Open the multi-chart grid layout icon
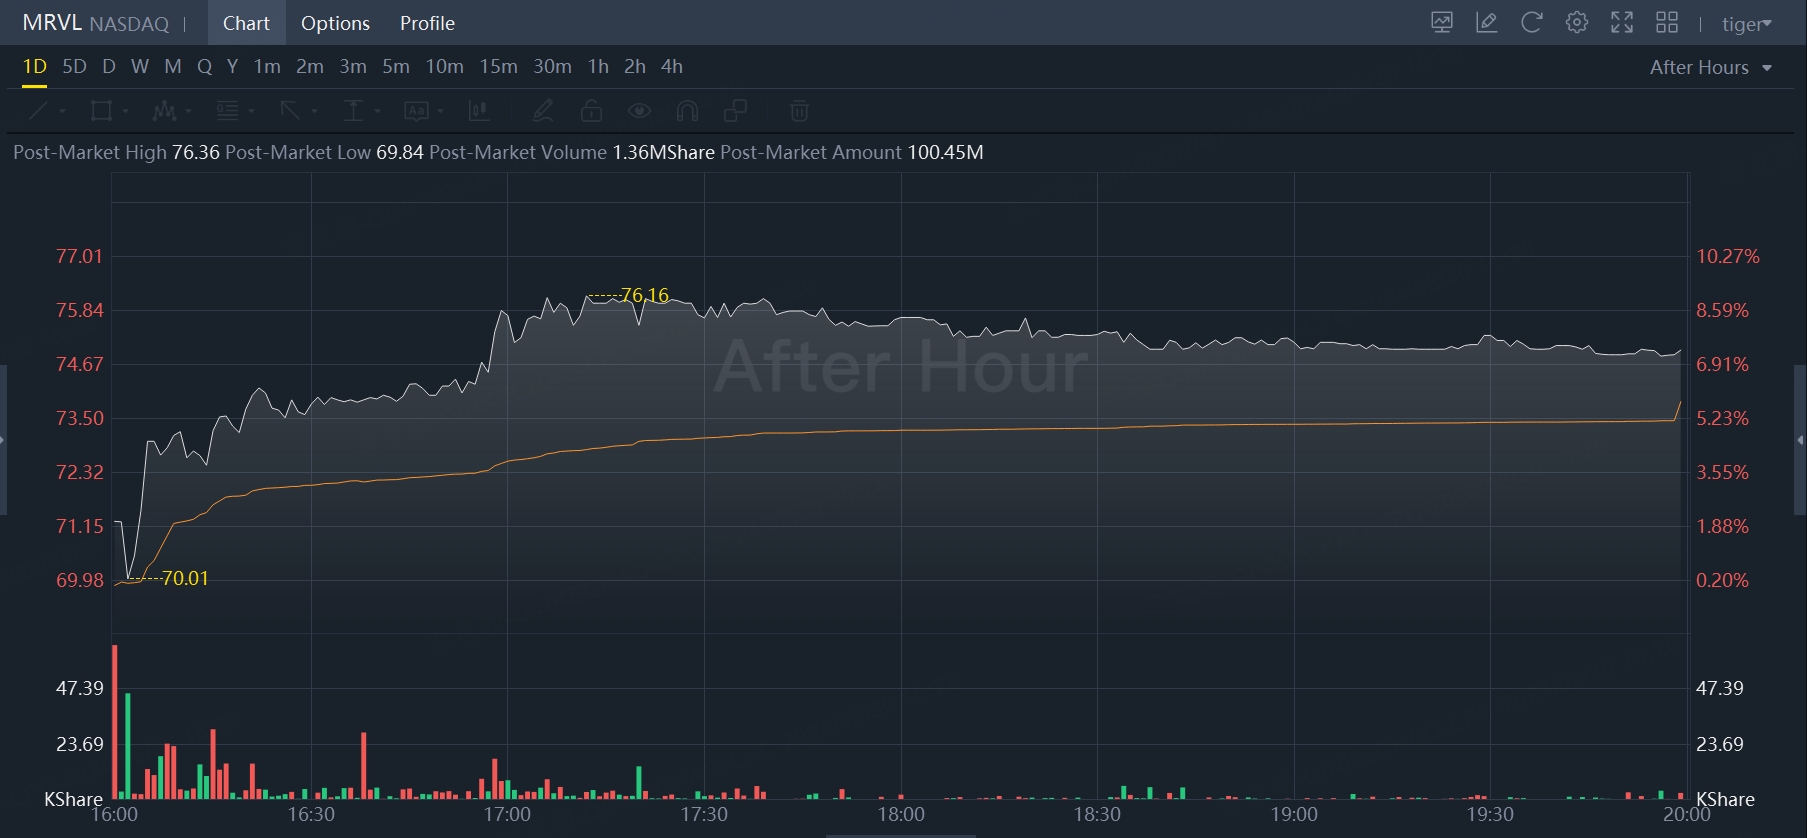Image resolution: width=1807 pixels, height=838 pixels. 1667,23
